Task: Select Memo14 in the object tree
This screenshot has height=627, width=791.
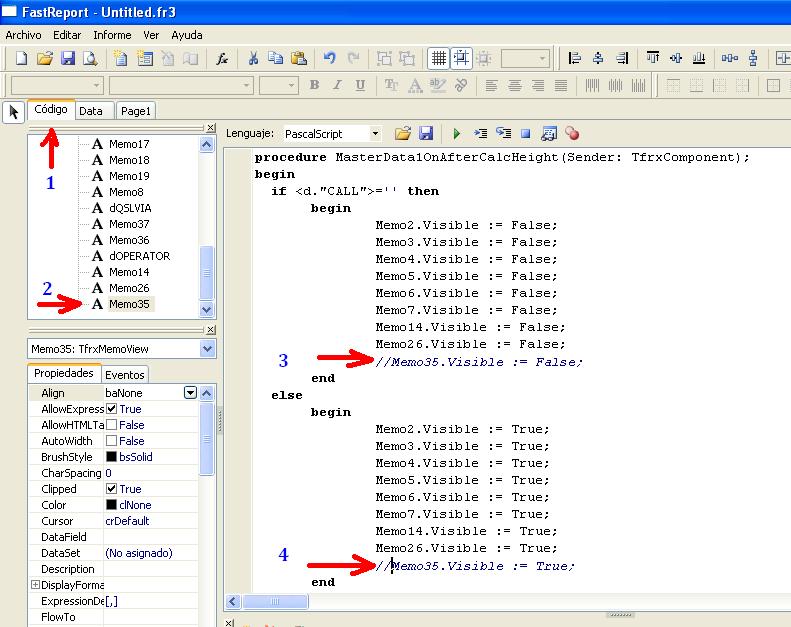Action: click(129, 272)
